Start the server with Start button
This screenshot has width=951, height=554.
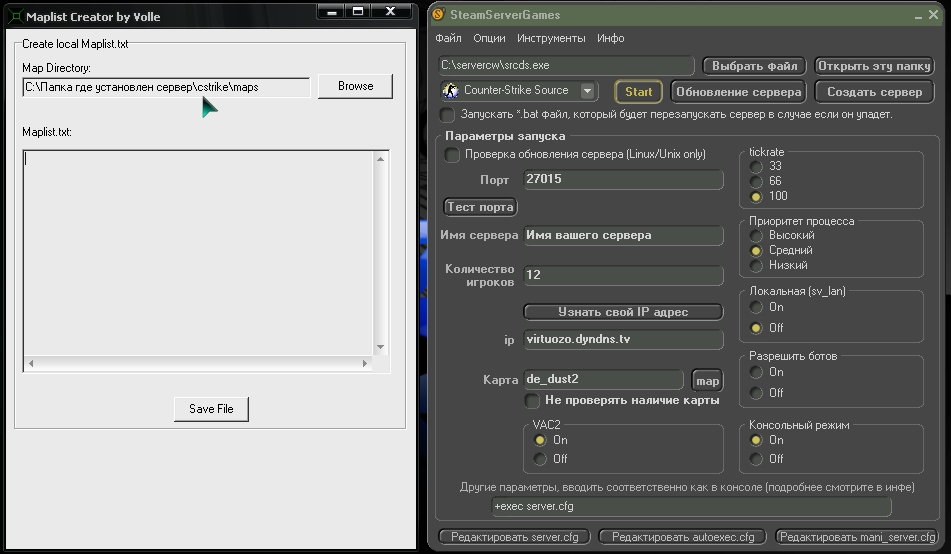(x=638, y=92)
